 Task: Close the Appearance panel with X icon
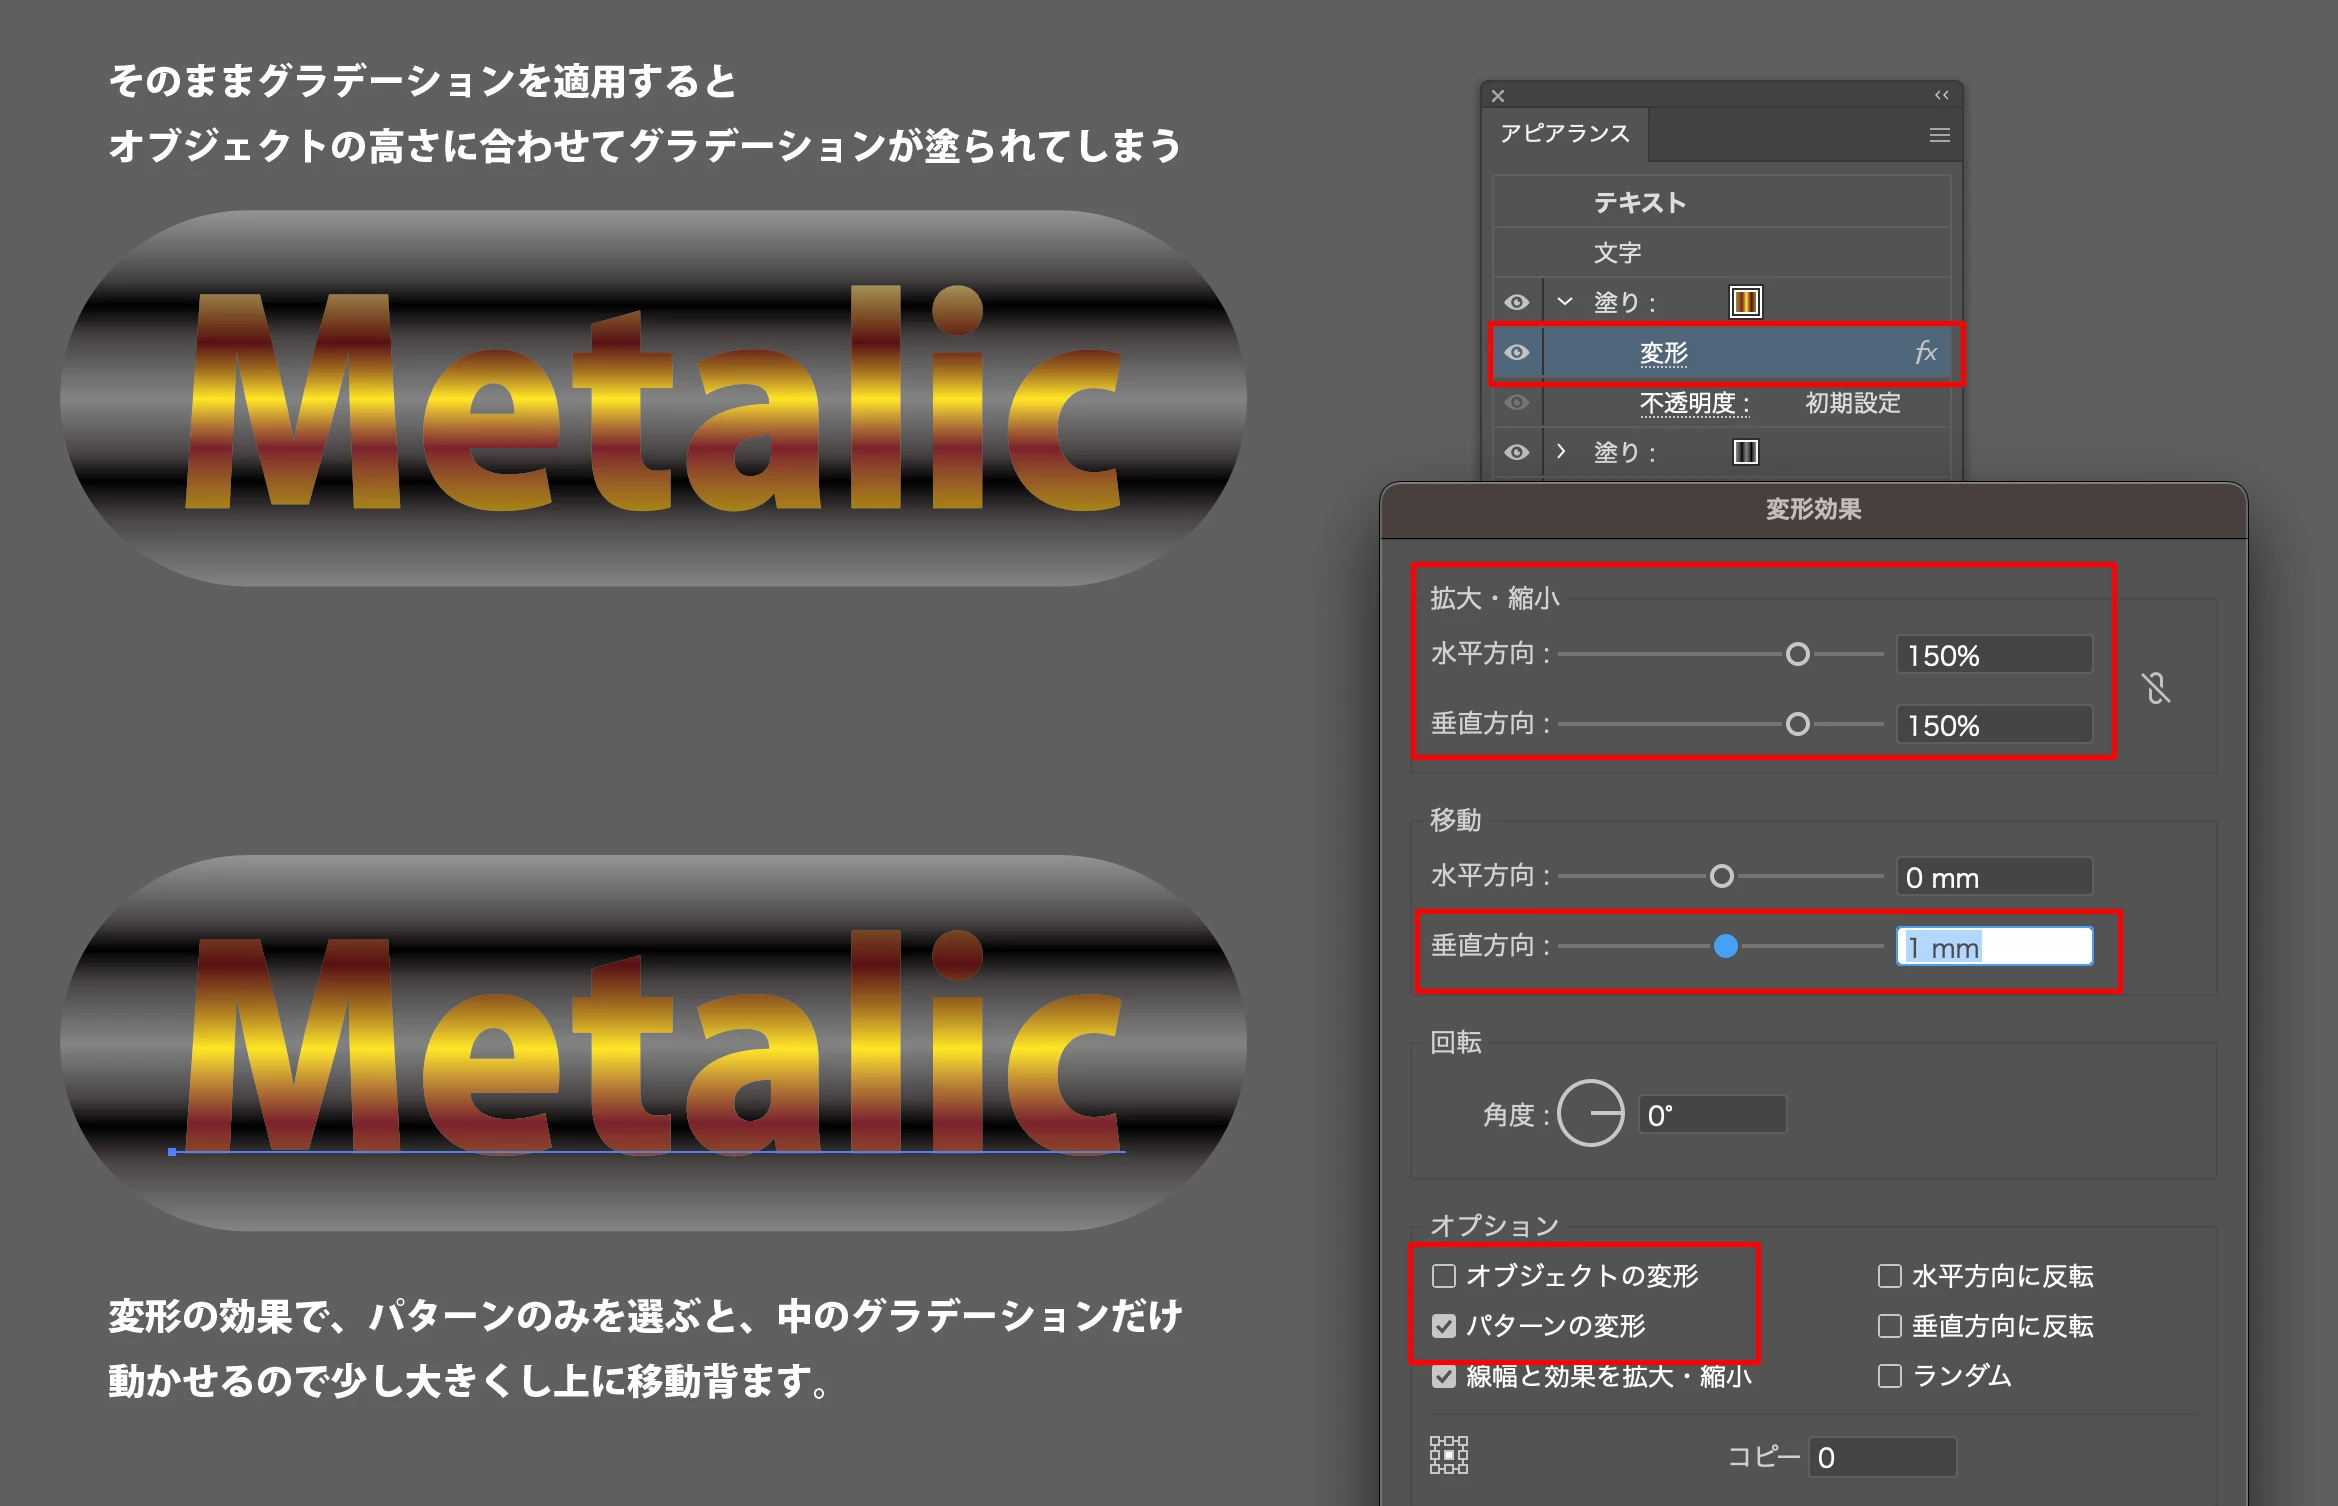(1498, 96)
